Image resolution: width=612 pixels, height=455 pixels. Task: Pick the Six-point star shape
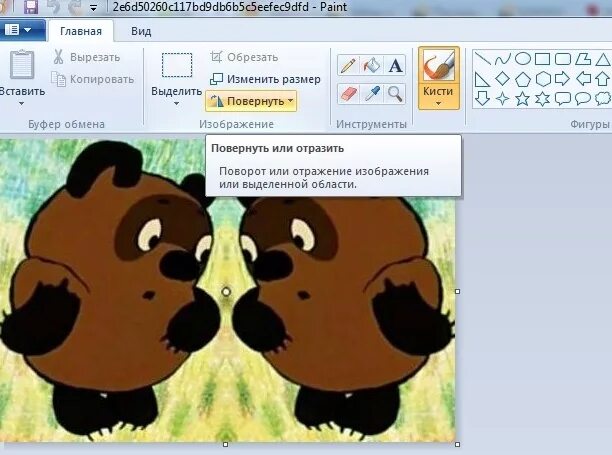[x=543, y=99]
